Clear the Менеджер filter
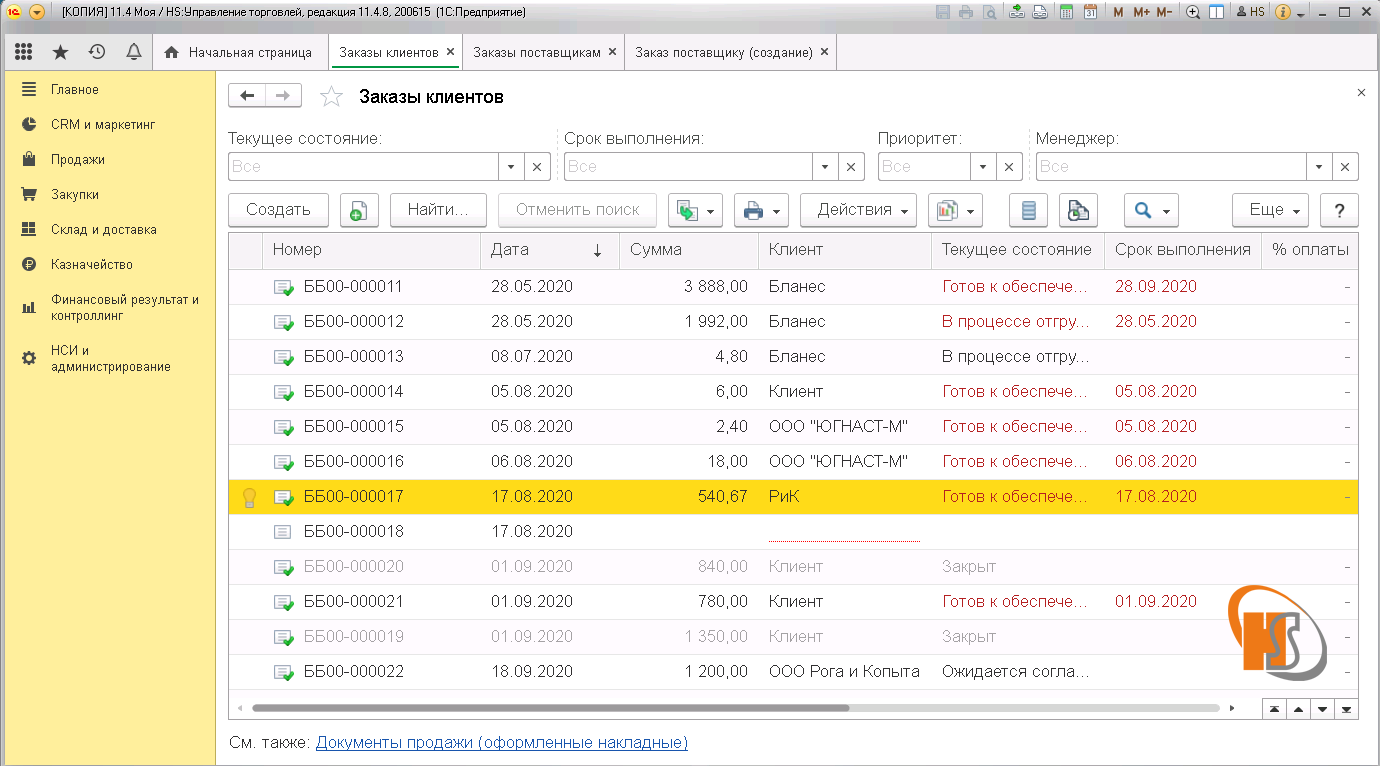 pyautogui.click(x=1346, y=167)
